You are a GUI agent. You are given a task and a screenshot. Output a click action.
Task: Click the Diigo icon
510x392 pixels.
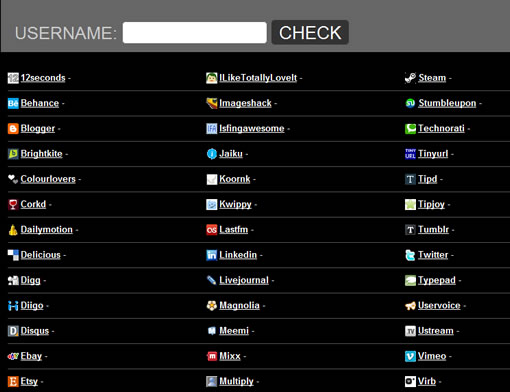tap(13, 306)
